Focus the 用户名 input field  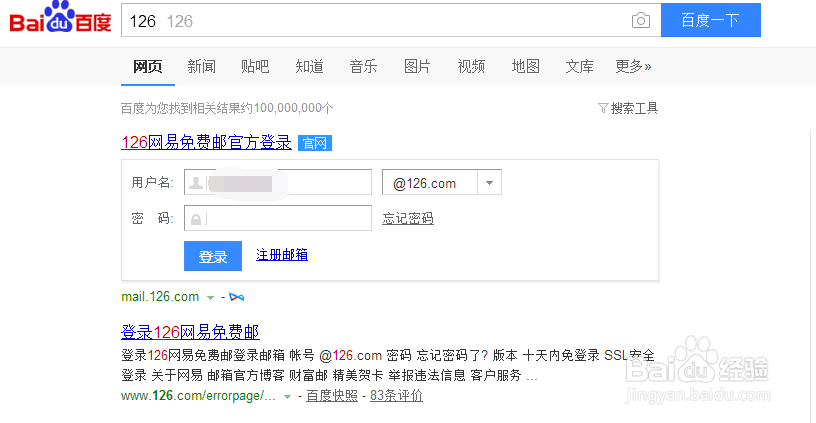point(278,182)
